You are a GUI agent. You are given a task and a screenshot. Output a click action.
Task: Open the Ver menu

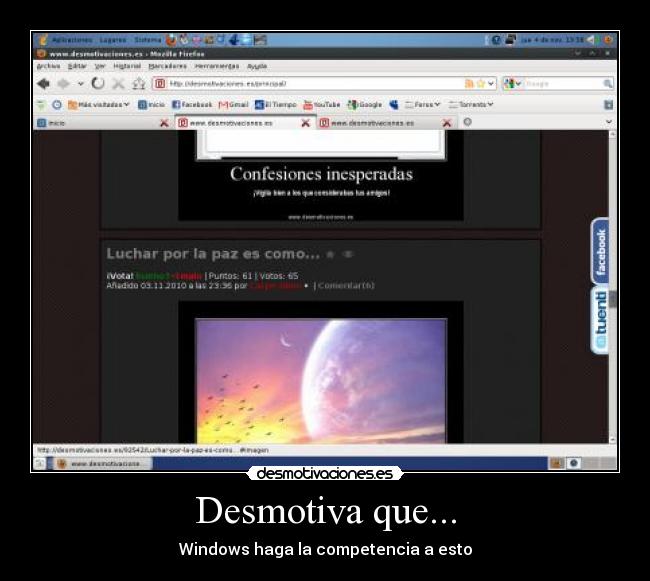tap(100, 66)
